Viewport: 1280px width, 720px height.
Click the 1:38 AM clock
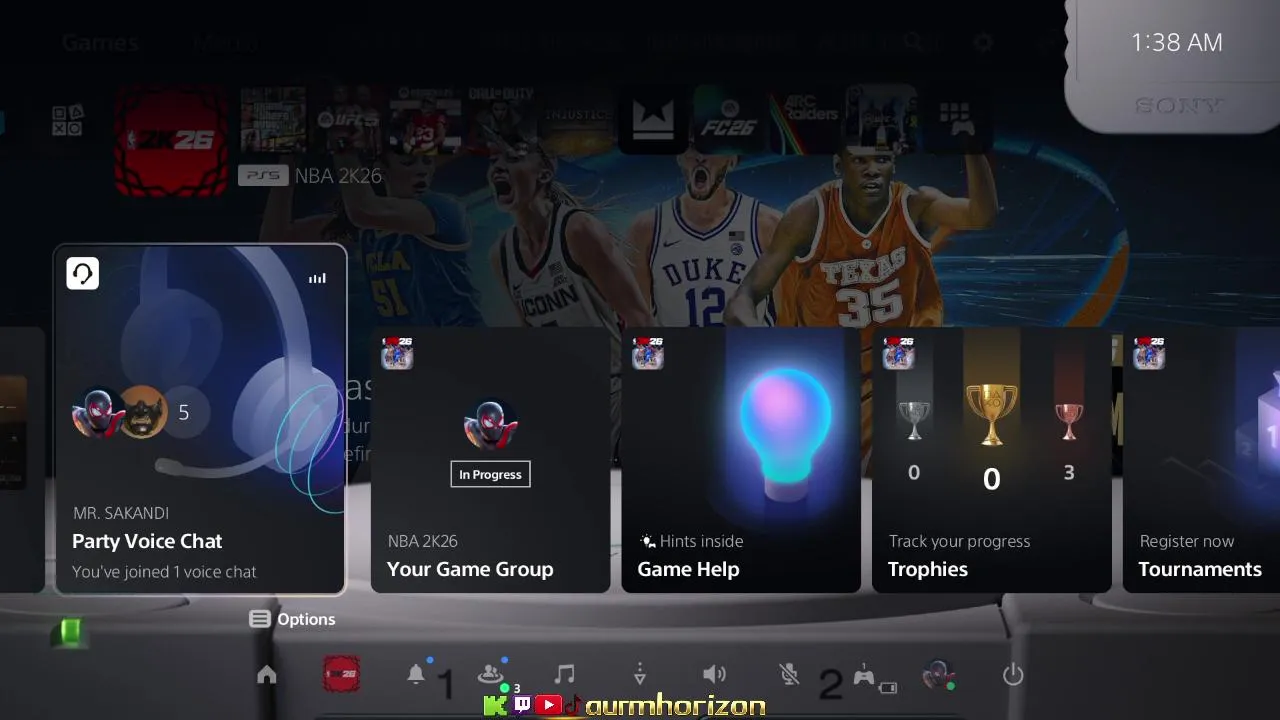pos(1177,42)
